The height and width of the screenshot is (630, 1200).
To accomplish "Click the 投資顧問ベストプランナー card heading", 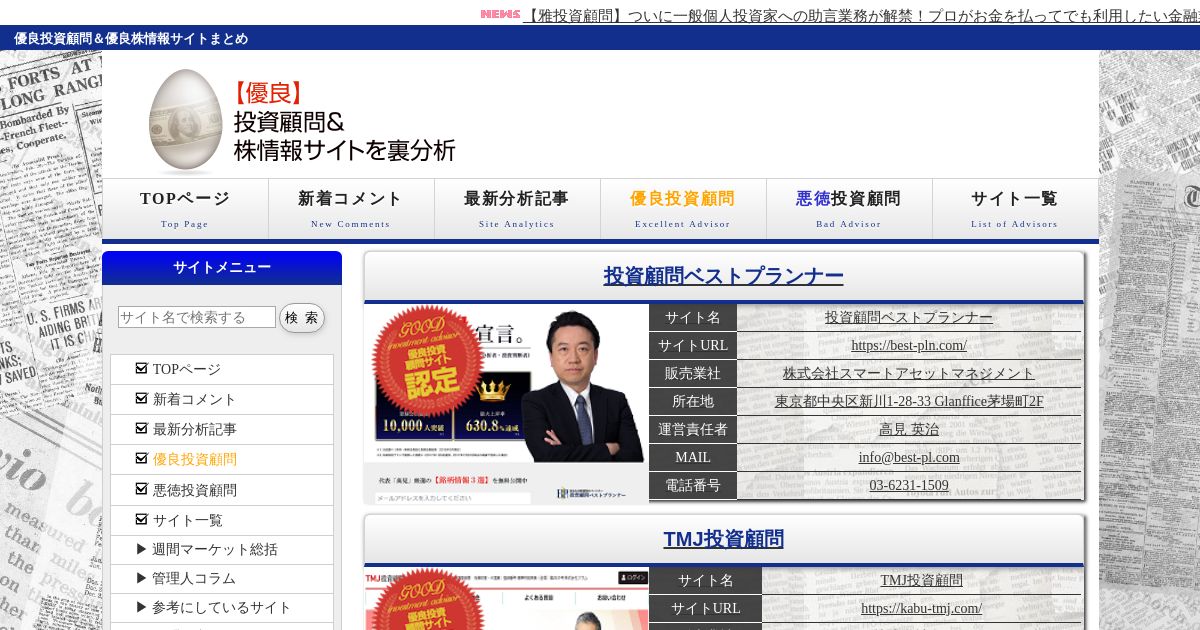I will pyautogui.click(x=724, y=276).
